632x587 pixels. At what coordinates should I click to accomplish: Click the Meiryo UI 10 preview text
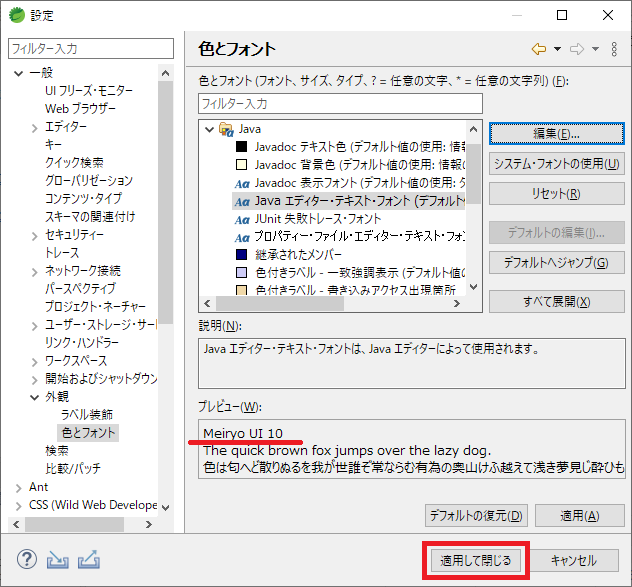pyautogui.click(x=243, y=433)
